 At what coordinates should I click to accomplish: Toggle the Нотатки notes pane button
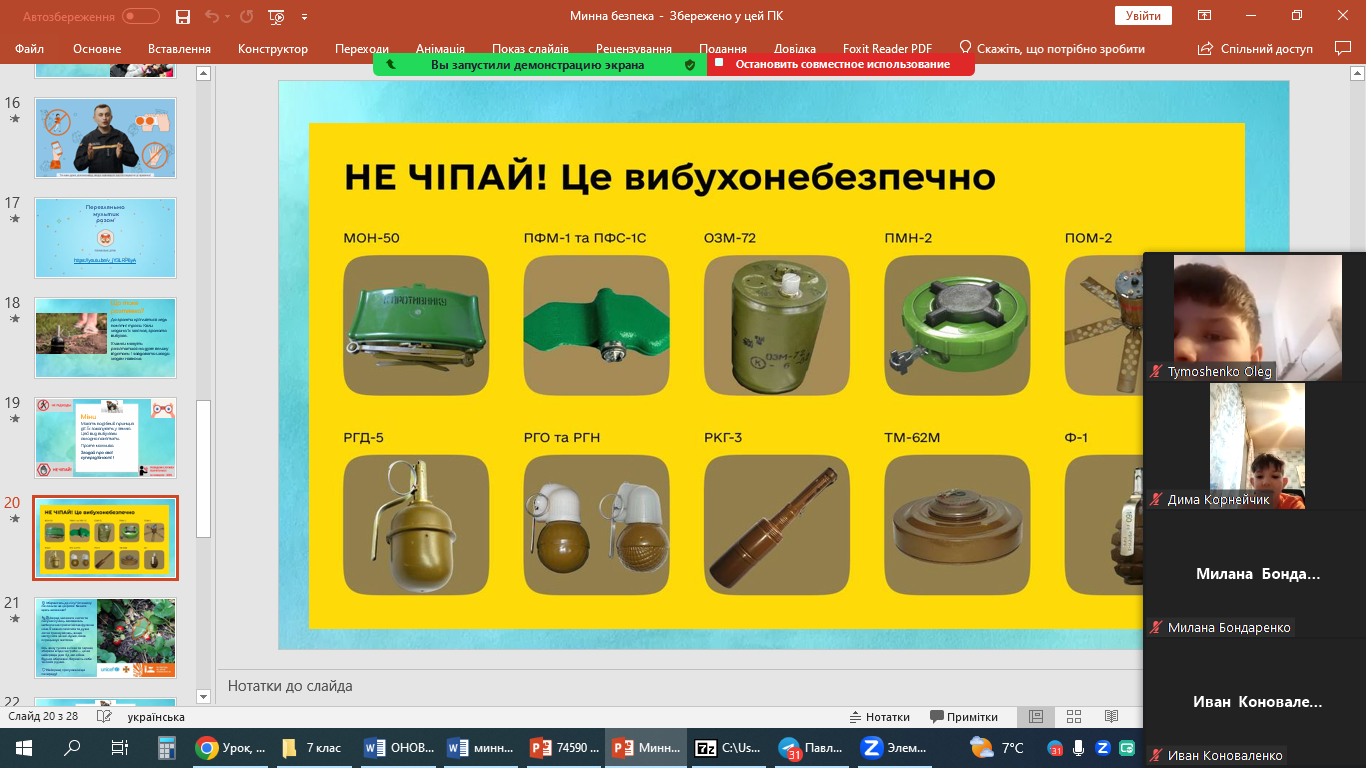pos(879,717)
